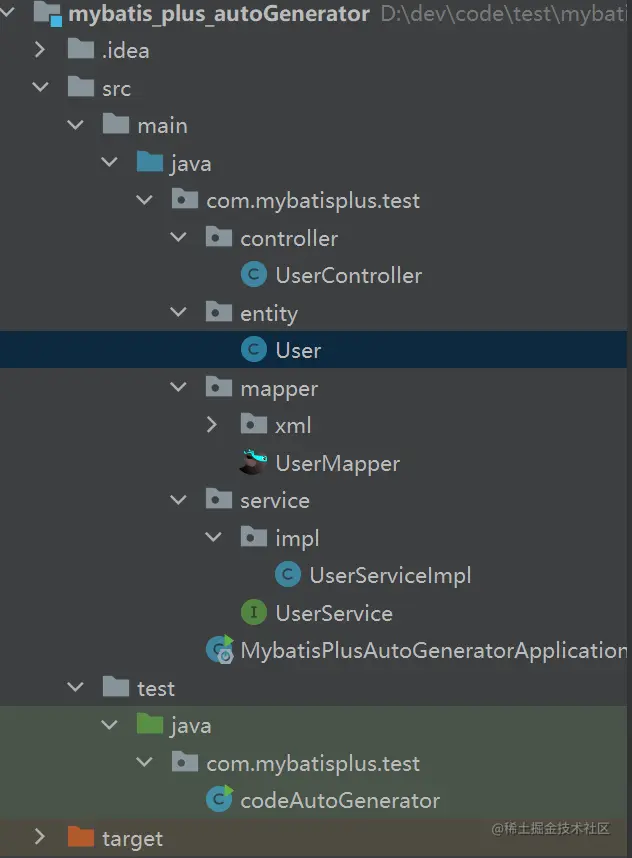Collapse the test folder

[75, 687]
